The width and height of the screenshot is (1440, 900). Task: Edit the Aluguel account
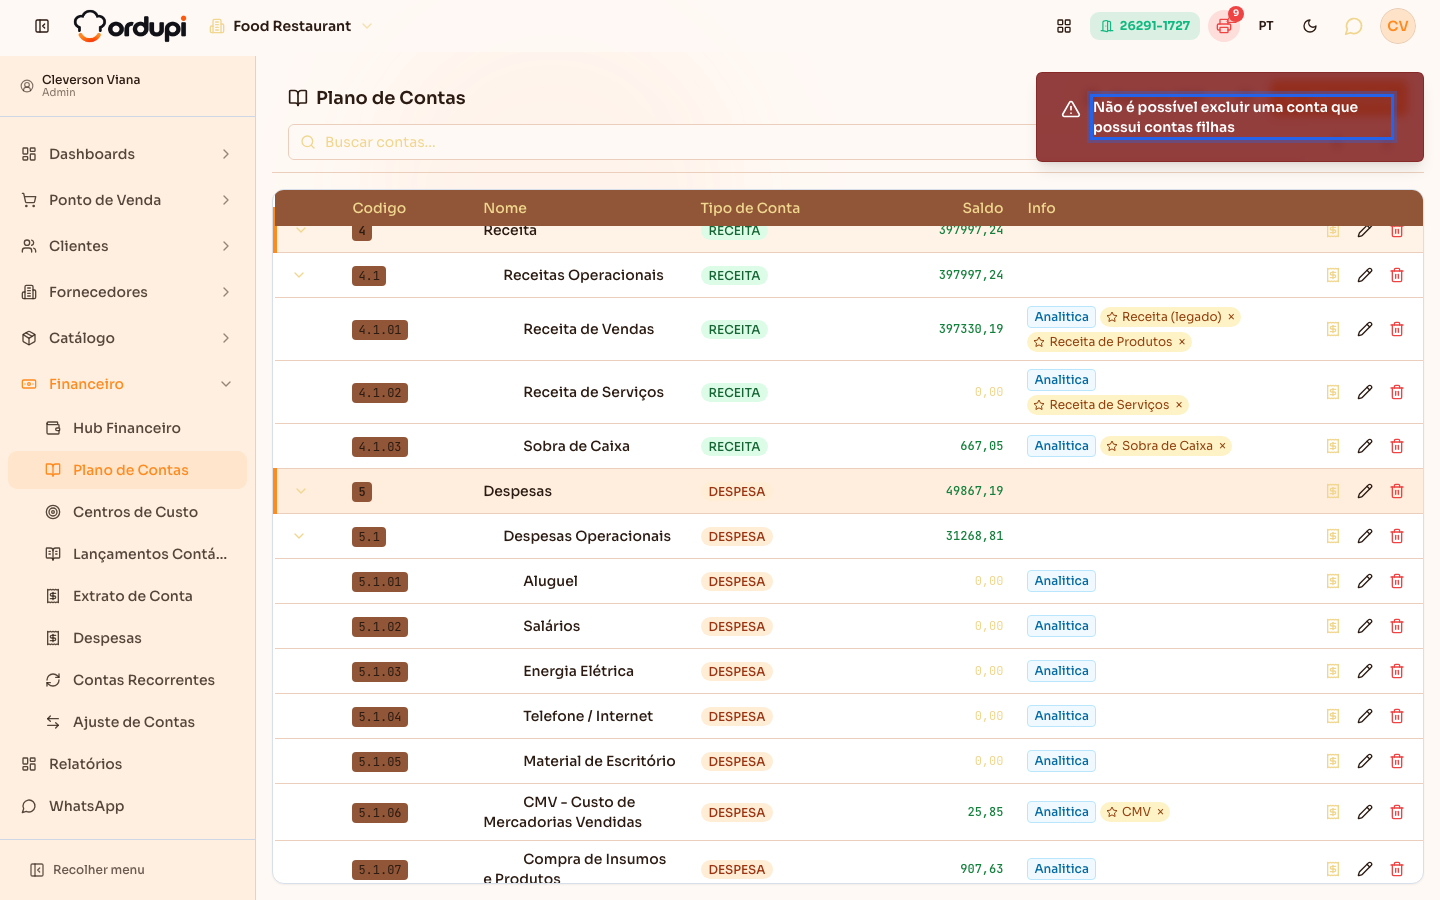[1365, 581]
